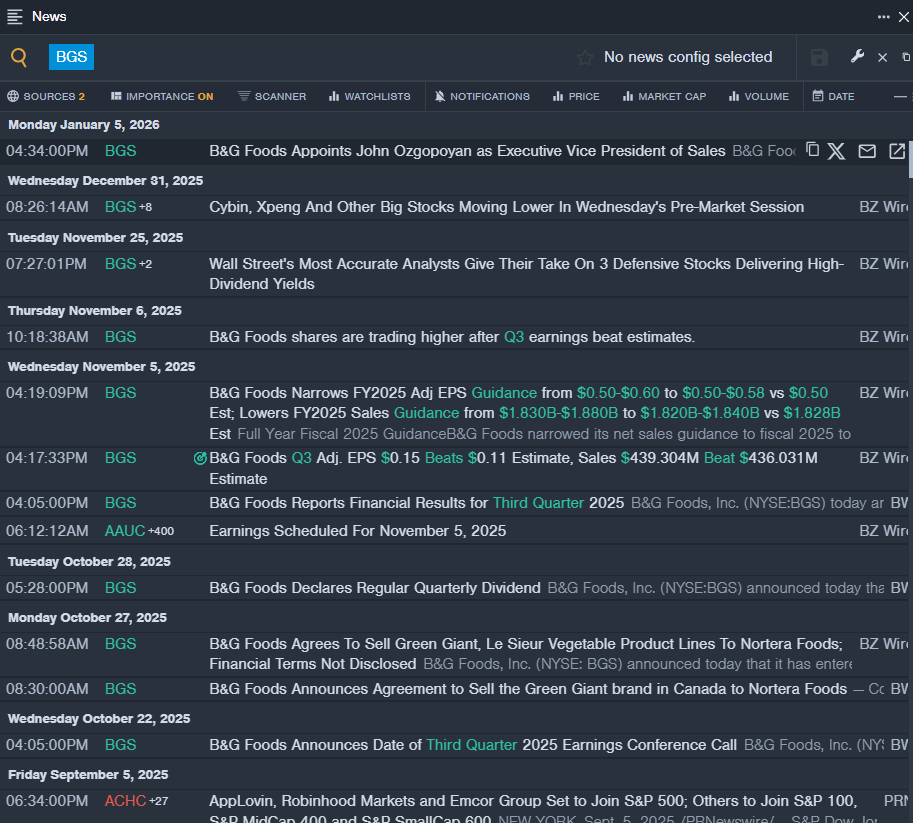Open the Date filter

(833, 97)
